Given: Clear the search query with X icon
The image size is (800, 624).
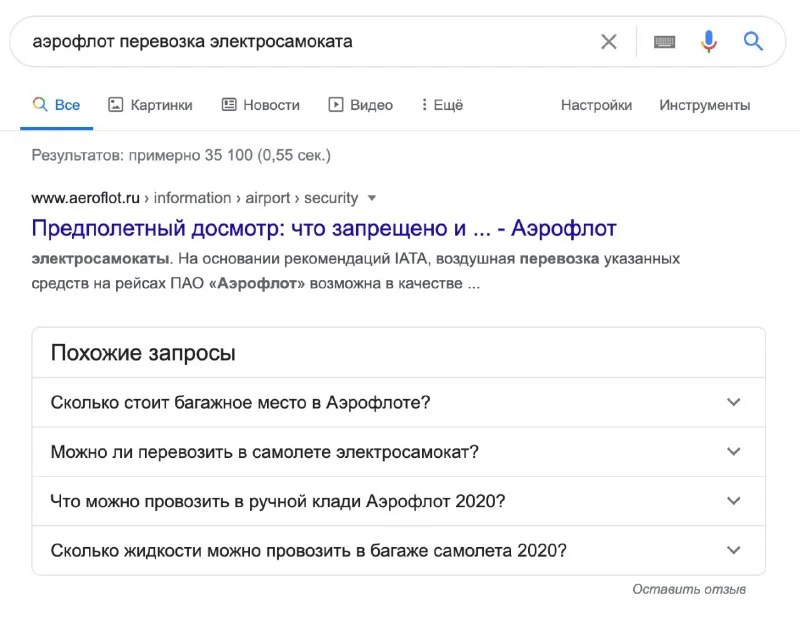Looking at the screenshot, I should (608, 42).
